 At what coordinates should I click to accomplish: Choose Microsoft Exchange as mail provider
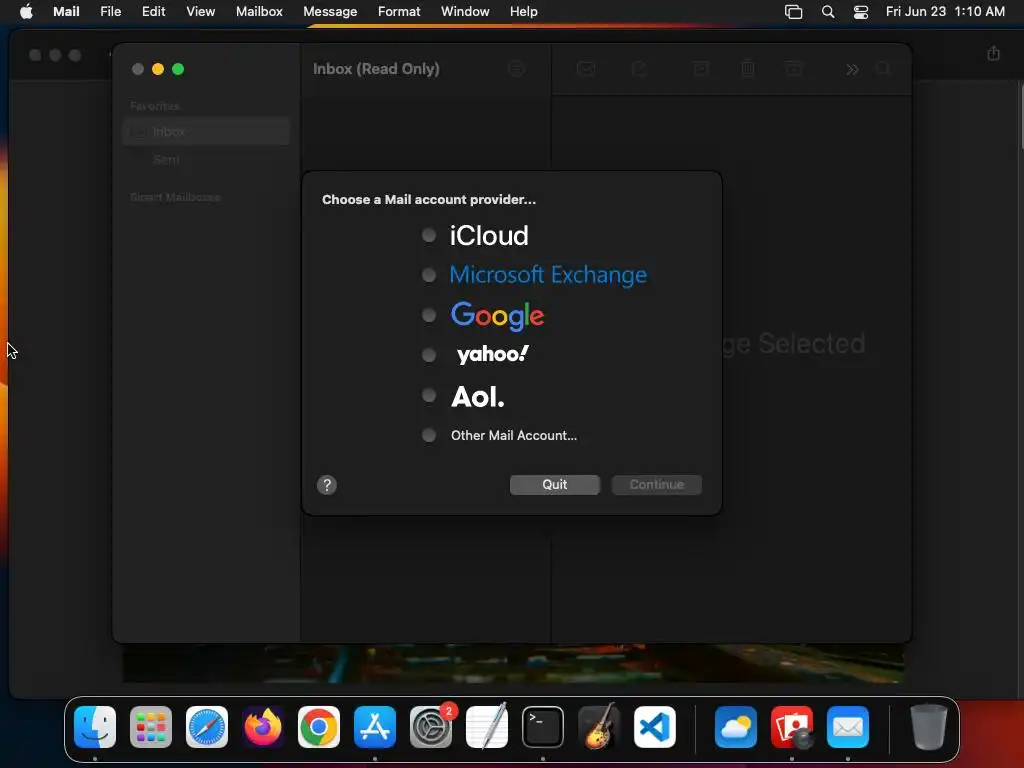[428, 275]
